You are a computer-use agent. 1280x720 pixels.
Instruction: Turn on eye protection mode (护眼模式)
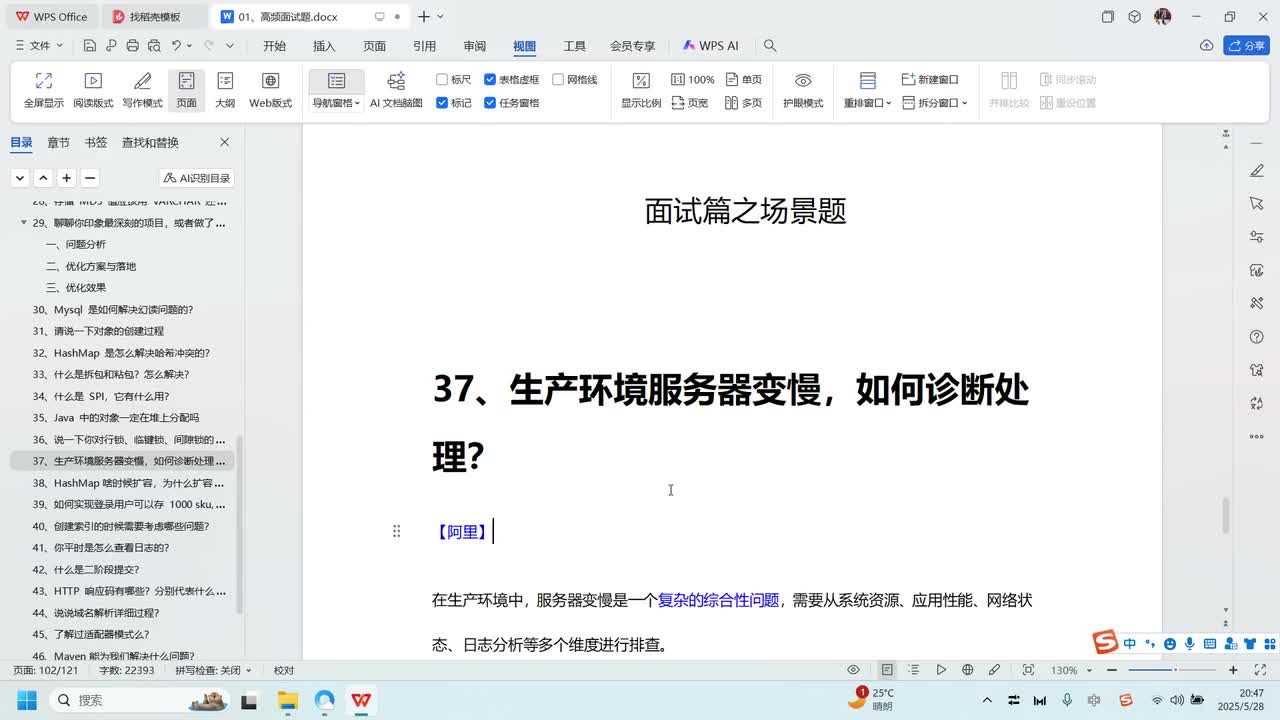(x=803, y=90)
